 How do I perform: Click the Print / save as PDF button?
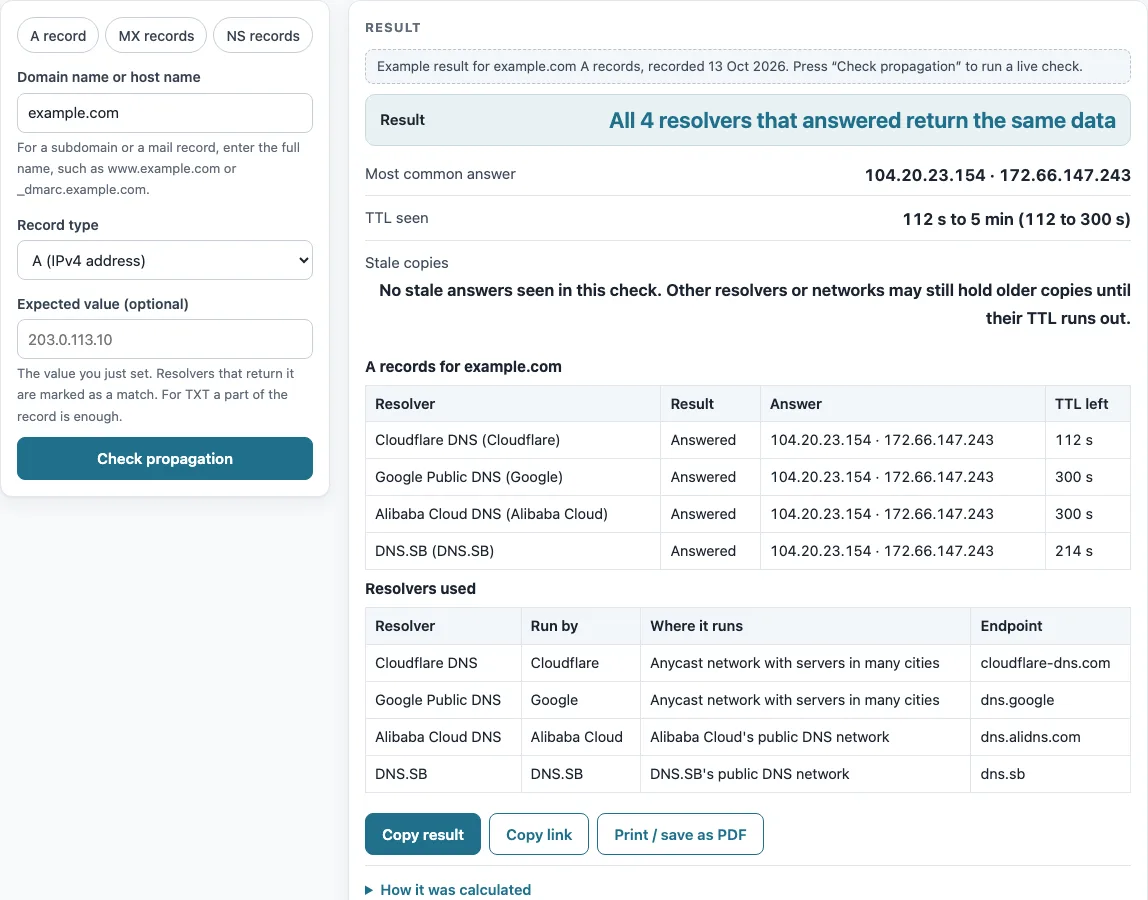tap(680, 834)
